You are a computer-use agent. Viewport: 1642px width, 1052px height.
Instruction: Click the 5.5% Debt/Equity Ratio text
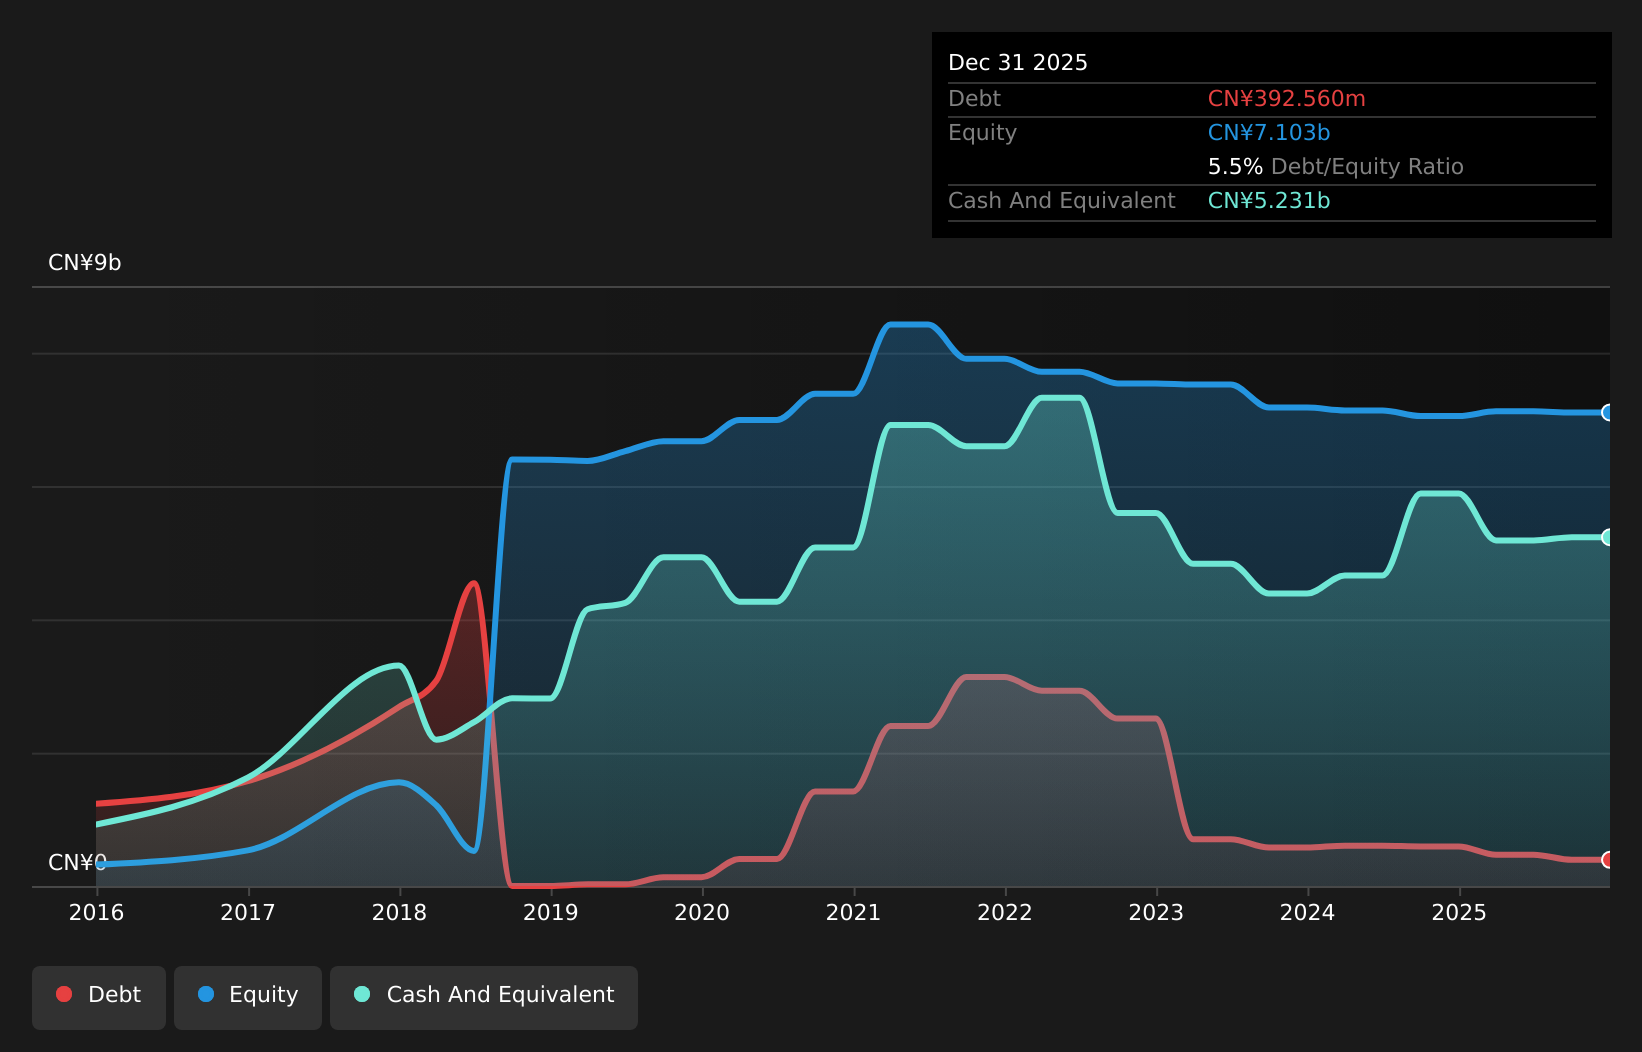(x=1335, y=166)
